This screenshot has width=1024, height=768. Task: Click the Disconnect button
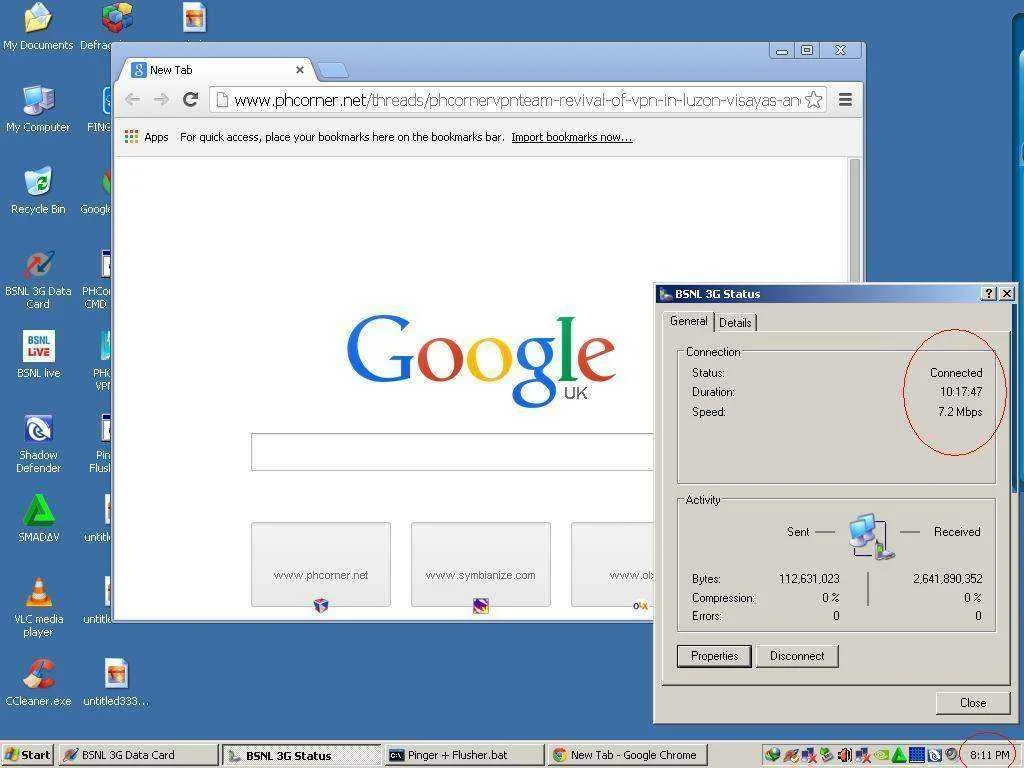797,656
